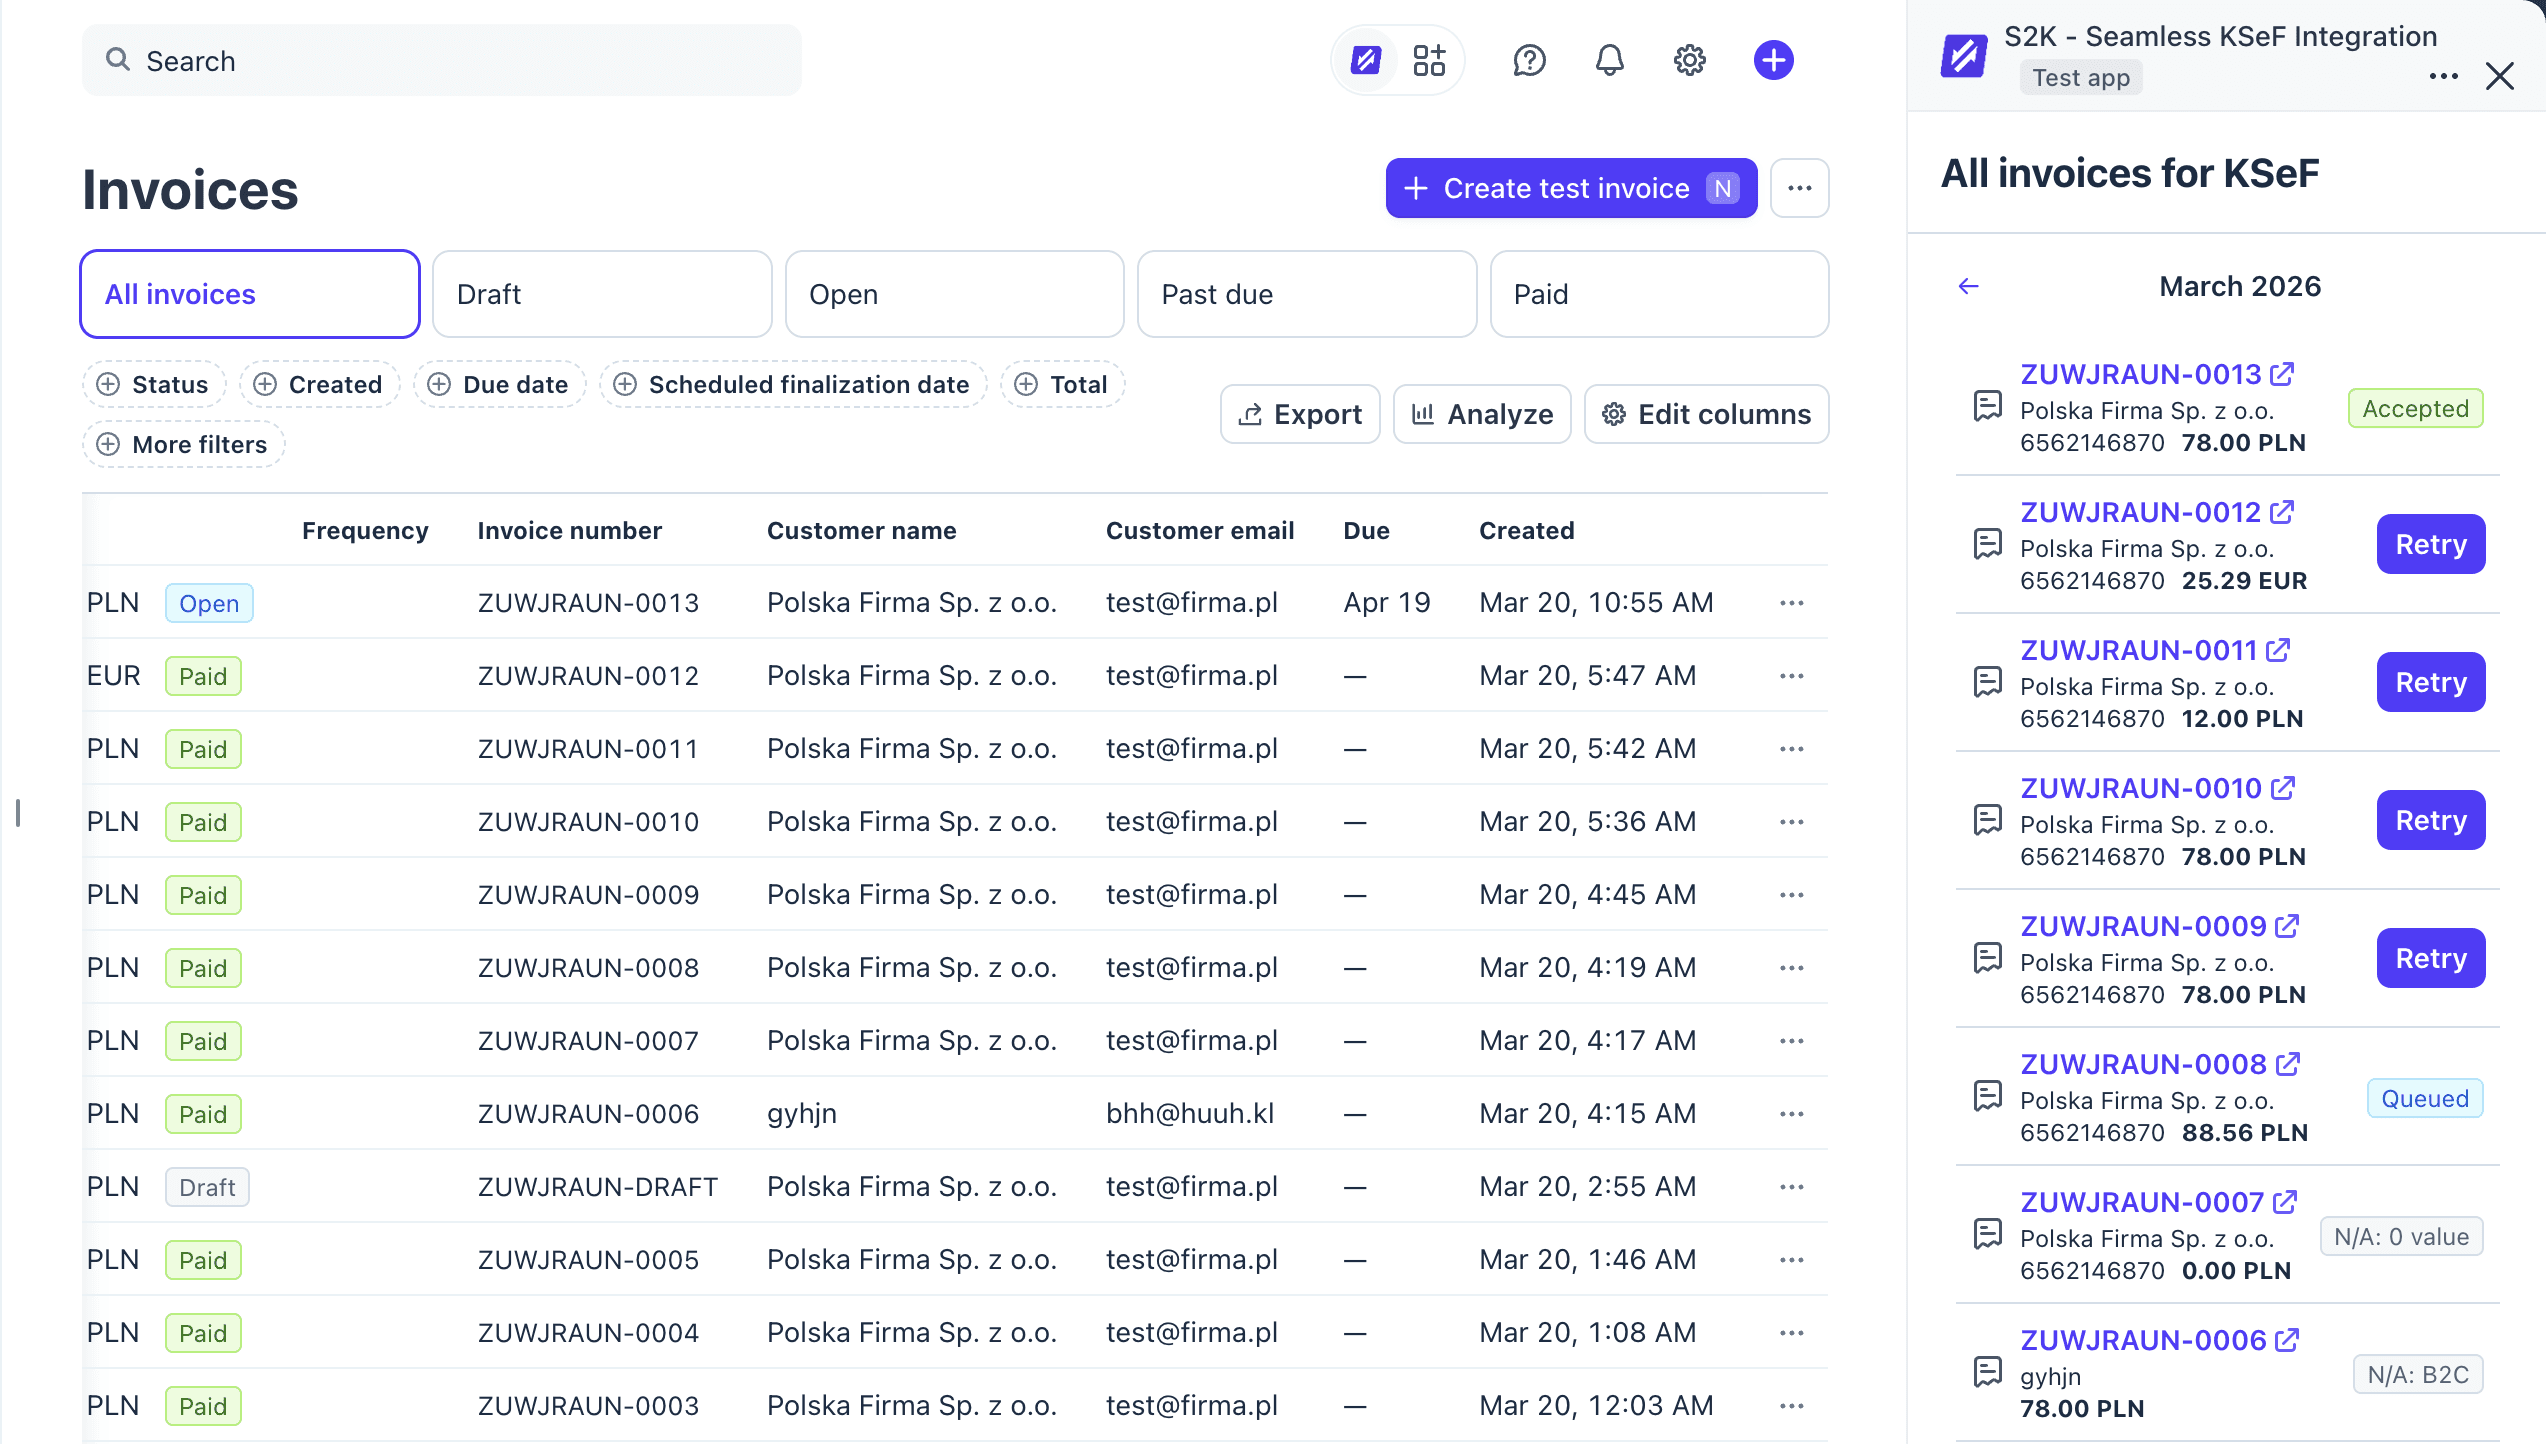The width and height of the screenshot is (2546, 1444).
Task: Click the Search input field
Action: point(441,61)
